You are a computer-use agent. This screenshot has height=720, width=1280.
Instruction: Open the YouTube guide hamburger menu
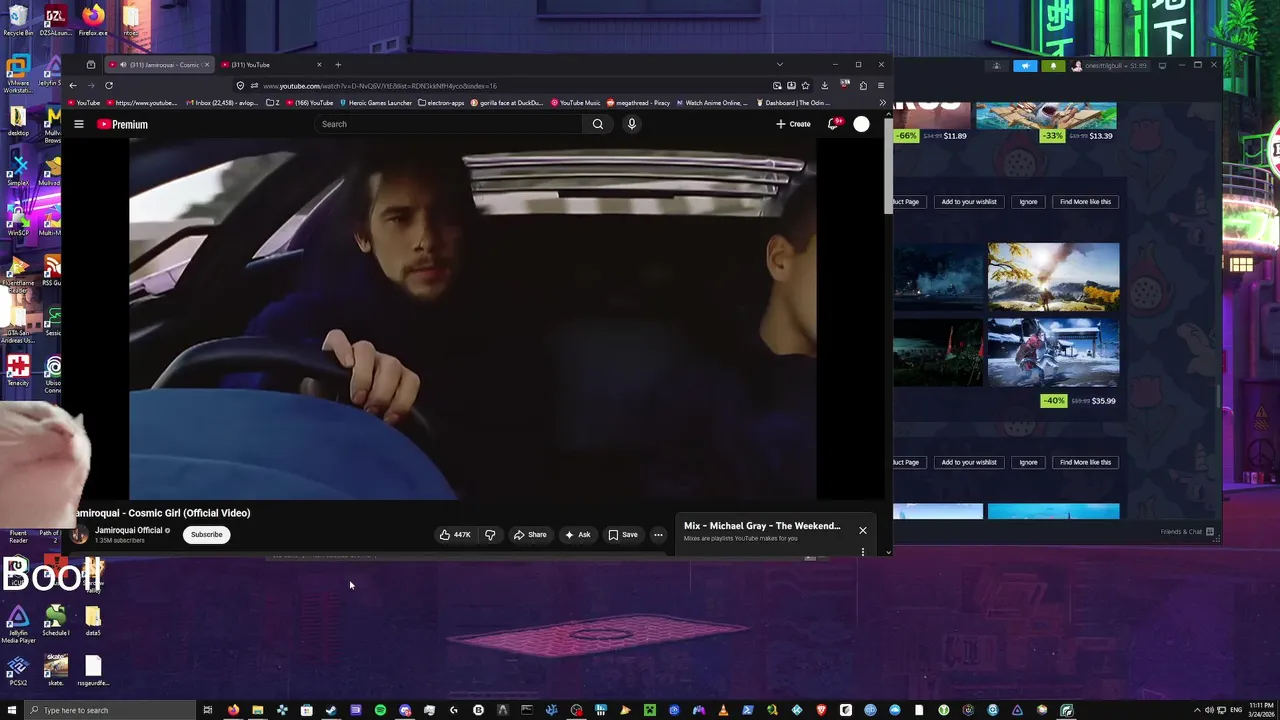(79, 124)
